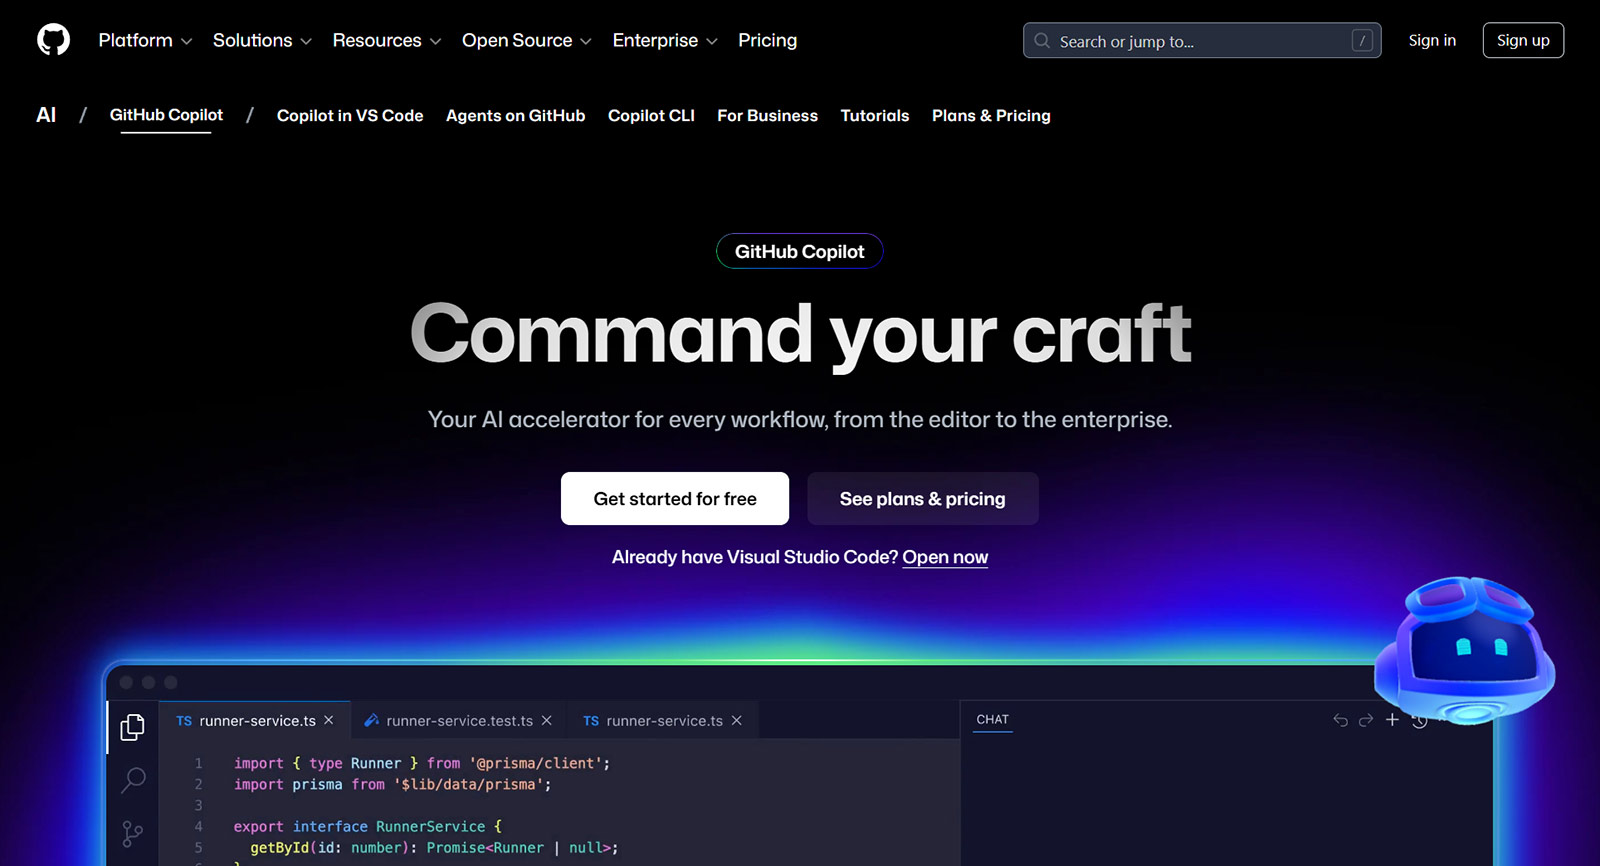Open the AI breadcrumb link
Viewport: 1600px width, 866px height.
point(46,115)
